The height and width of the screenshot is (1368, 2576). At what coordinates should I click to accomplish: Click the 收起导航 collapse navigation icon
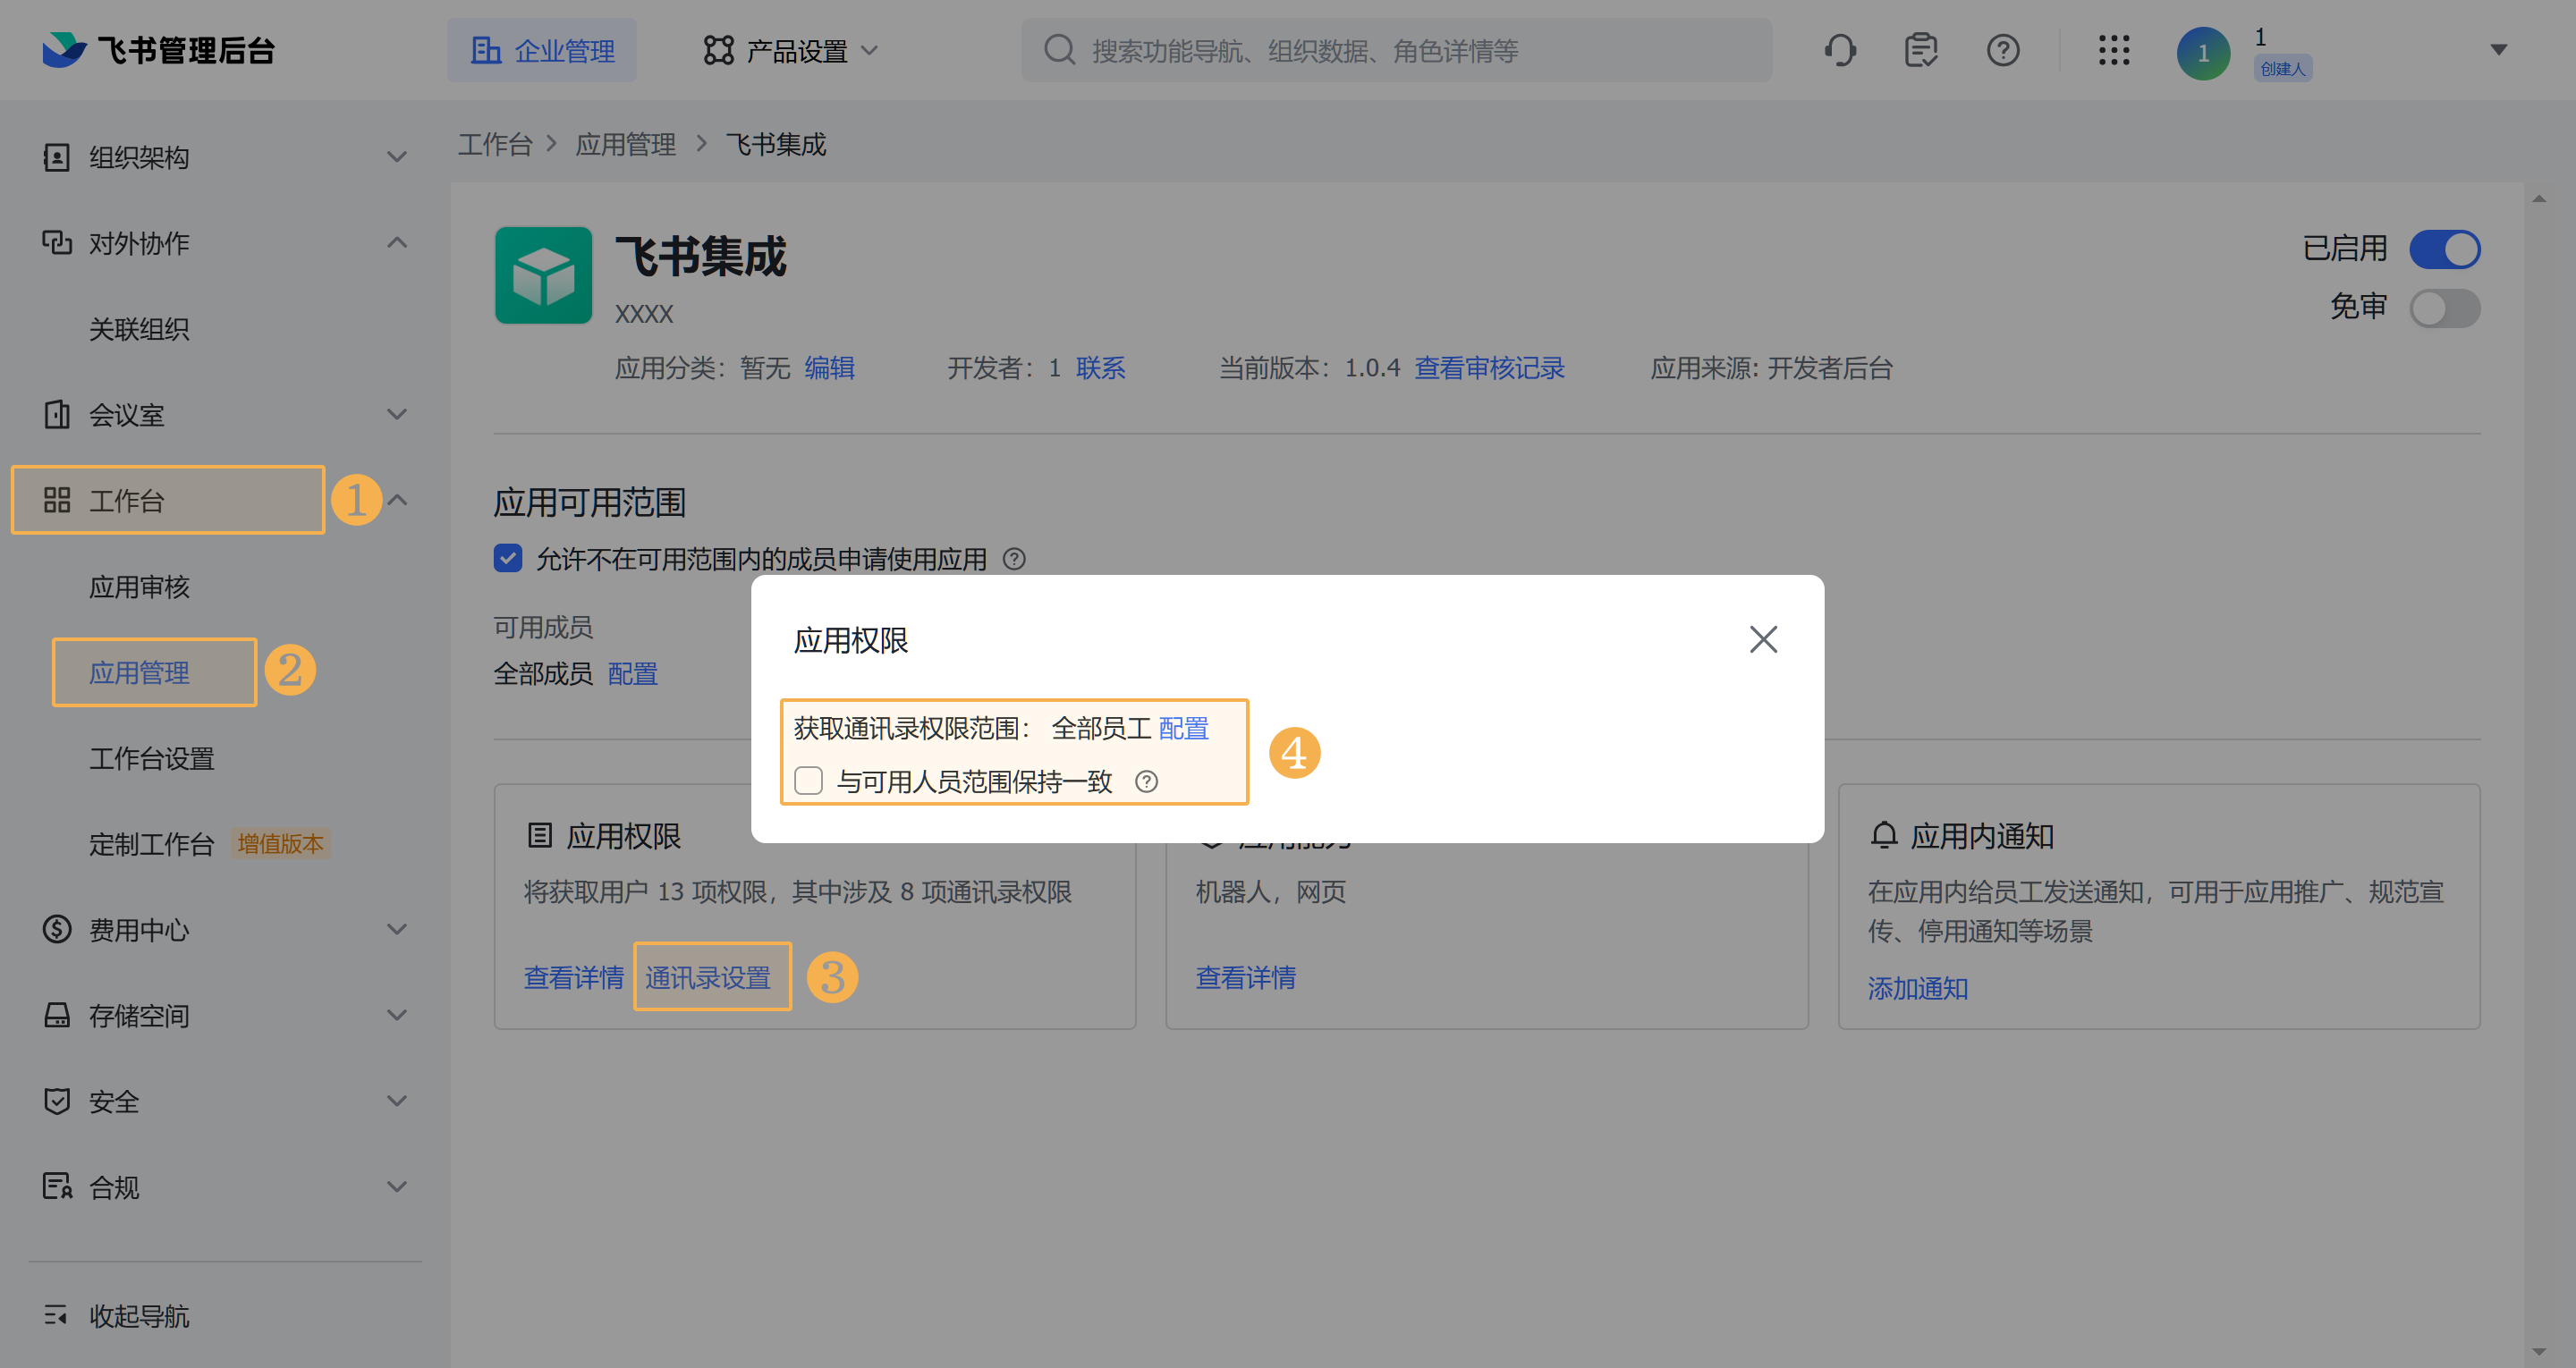[x=56, y=1315]
